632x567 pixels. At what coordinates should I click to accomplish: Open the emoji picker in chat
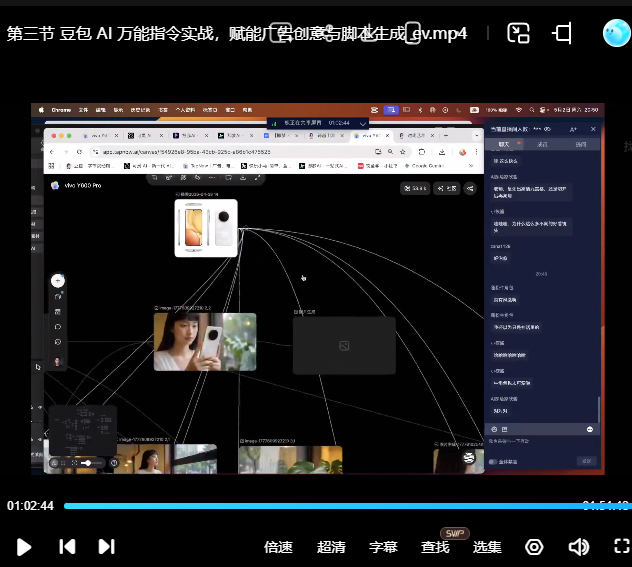click(494, 429)
